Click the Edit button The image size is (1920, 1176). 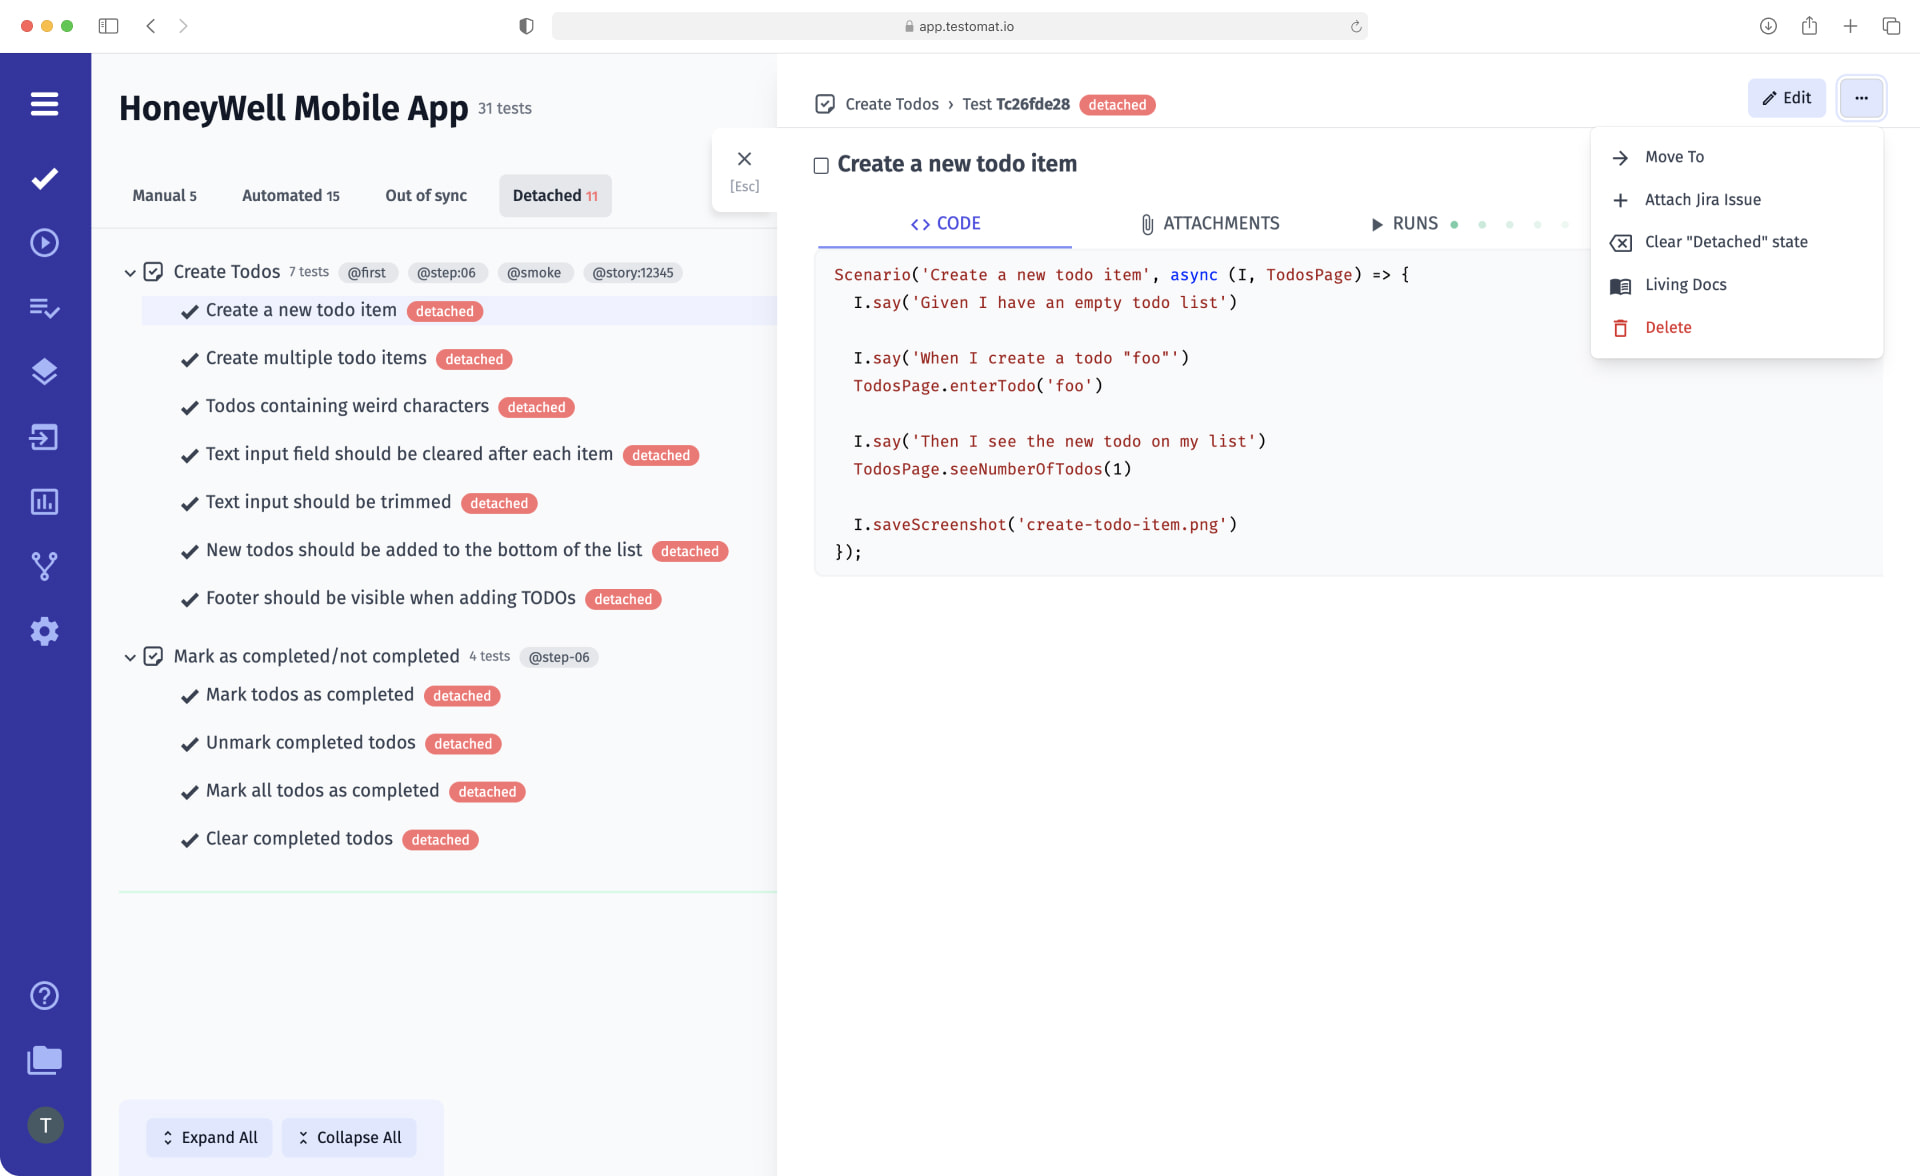pyautogui.click(x=1786, y=98)
